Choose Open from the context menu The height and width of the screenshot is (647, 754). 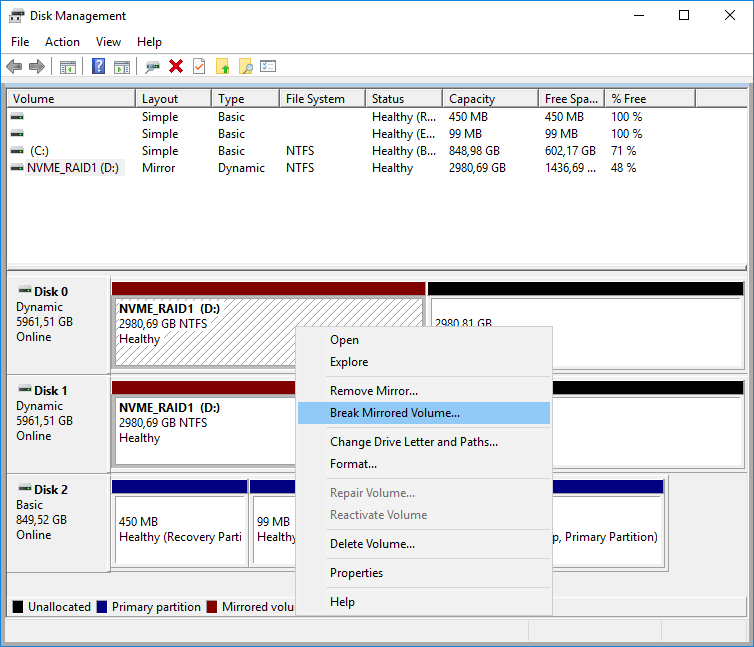[424, 340]
